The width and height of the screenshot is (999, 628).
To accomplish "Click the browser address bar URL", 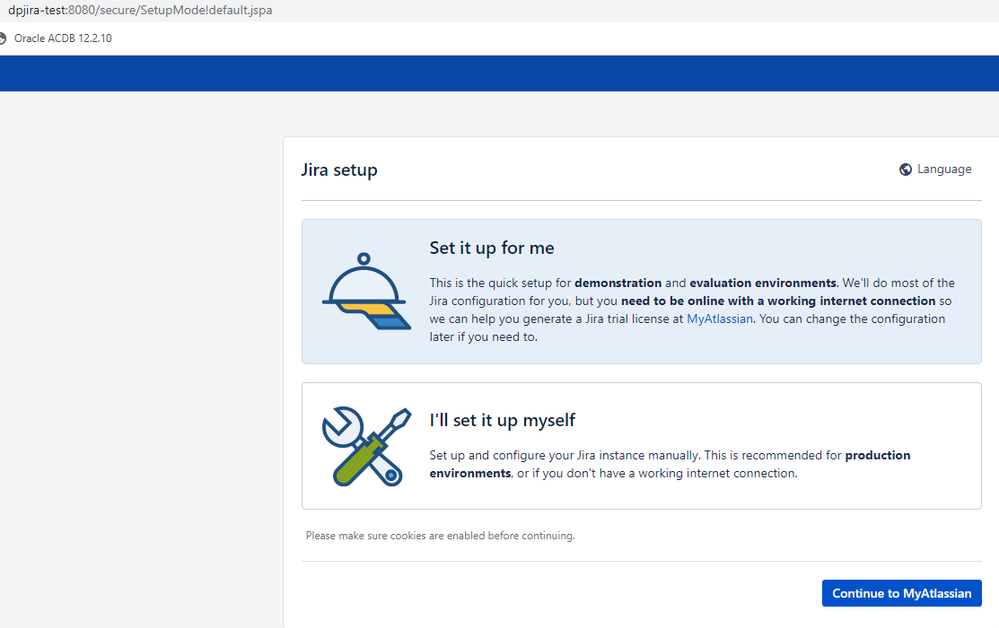I will click(x=140, y=10).
